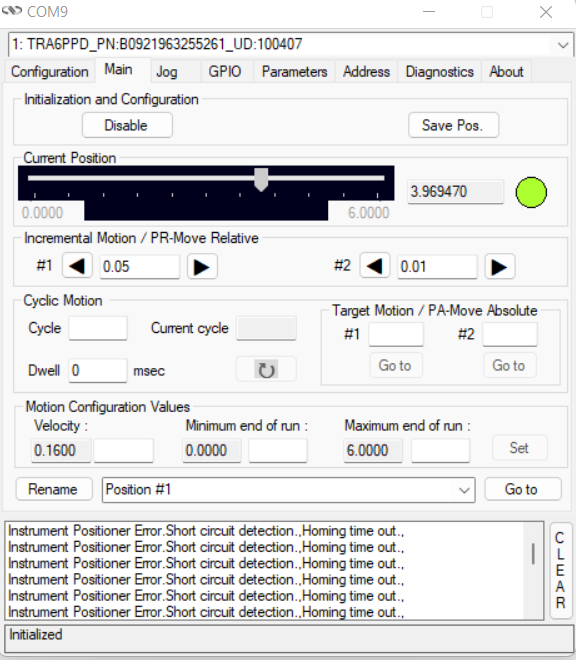The width and height of the screenshot is (576, 660).
Task: Click the current position value 3.969470
Action: pyautogui.click(x=455, y=192)
